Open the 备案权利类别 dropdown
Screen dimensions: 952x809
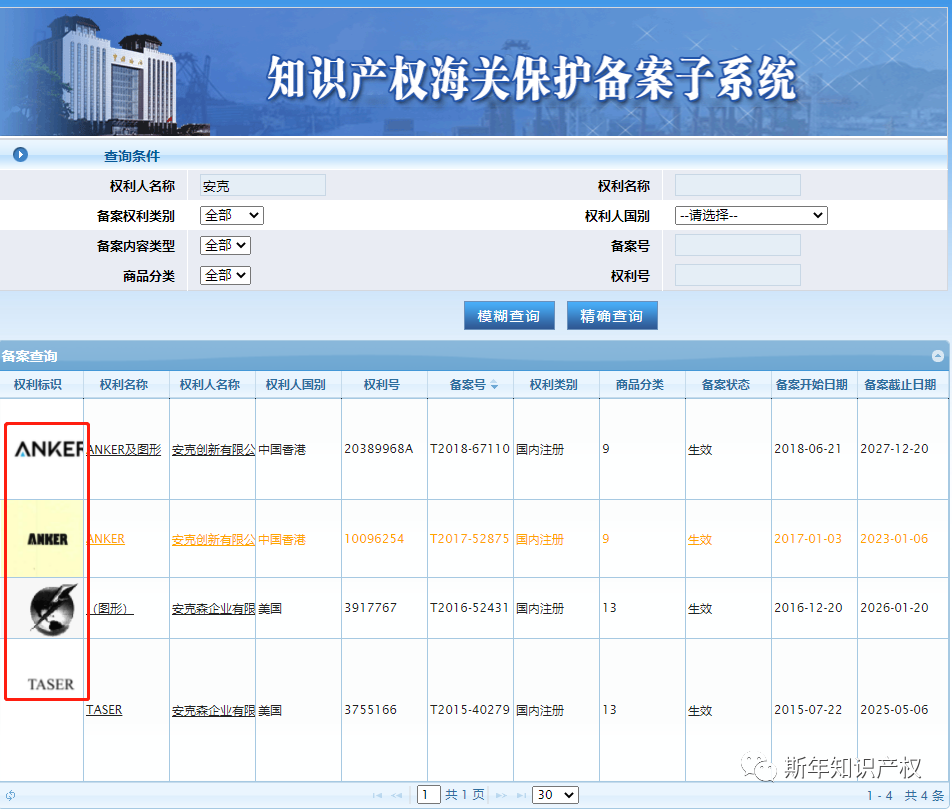coord(231,215)
